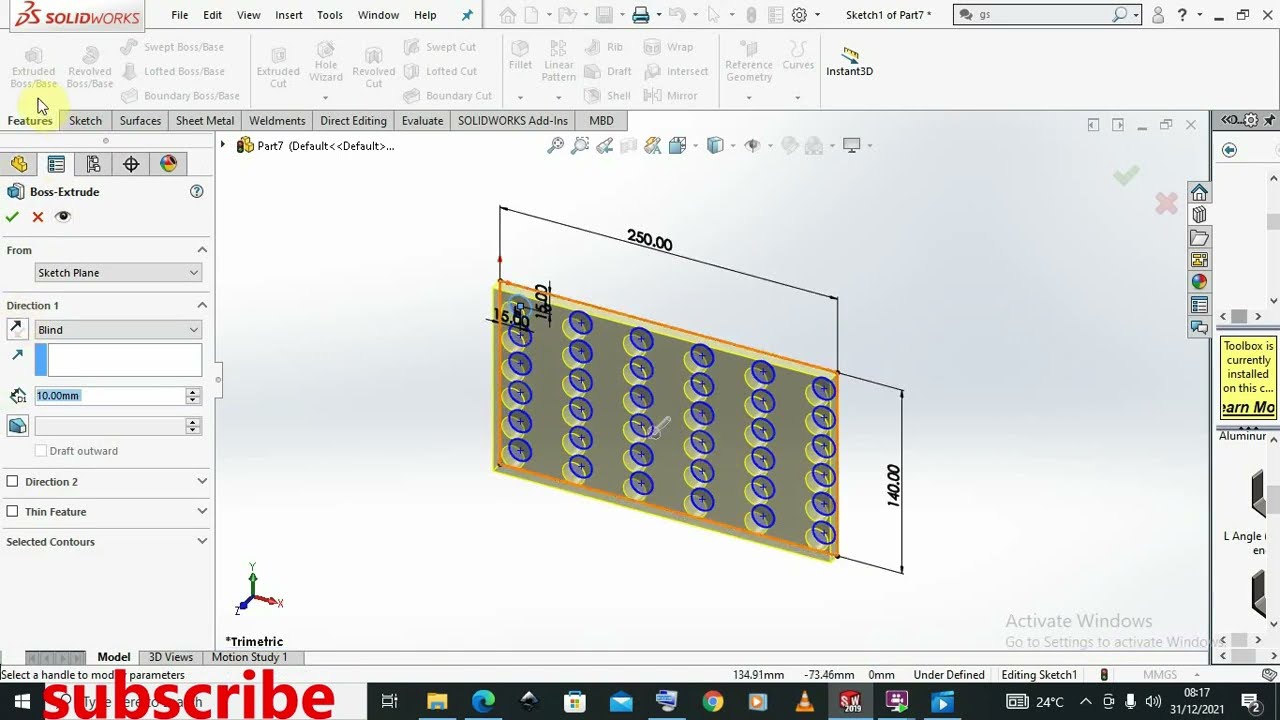Click viewport green OK corner checkmark
1280x720 pixels.
1126,176
